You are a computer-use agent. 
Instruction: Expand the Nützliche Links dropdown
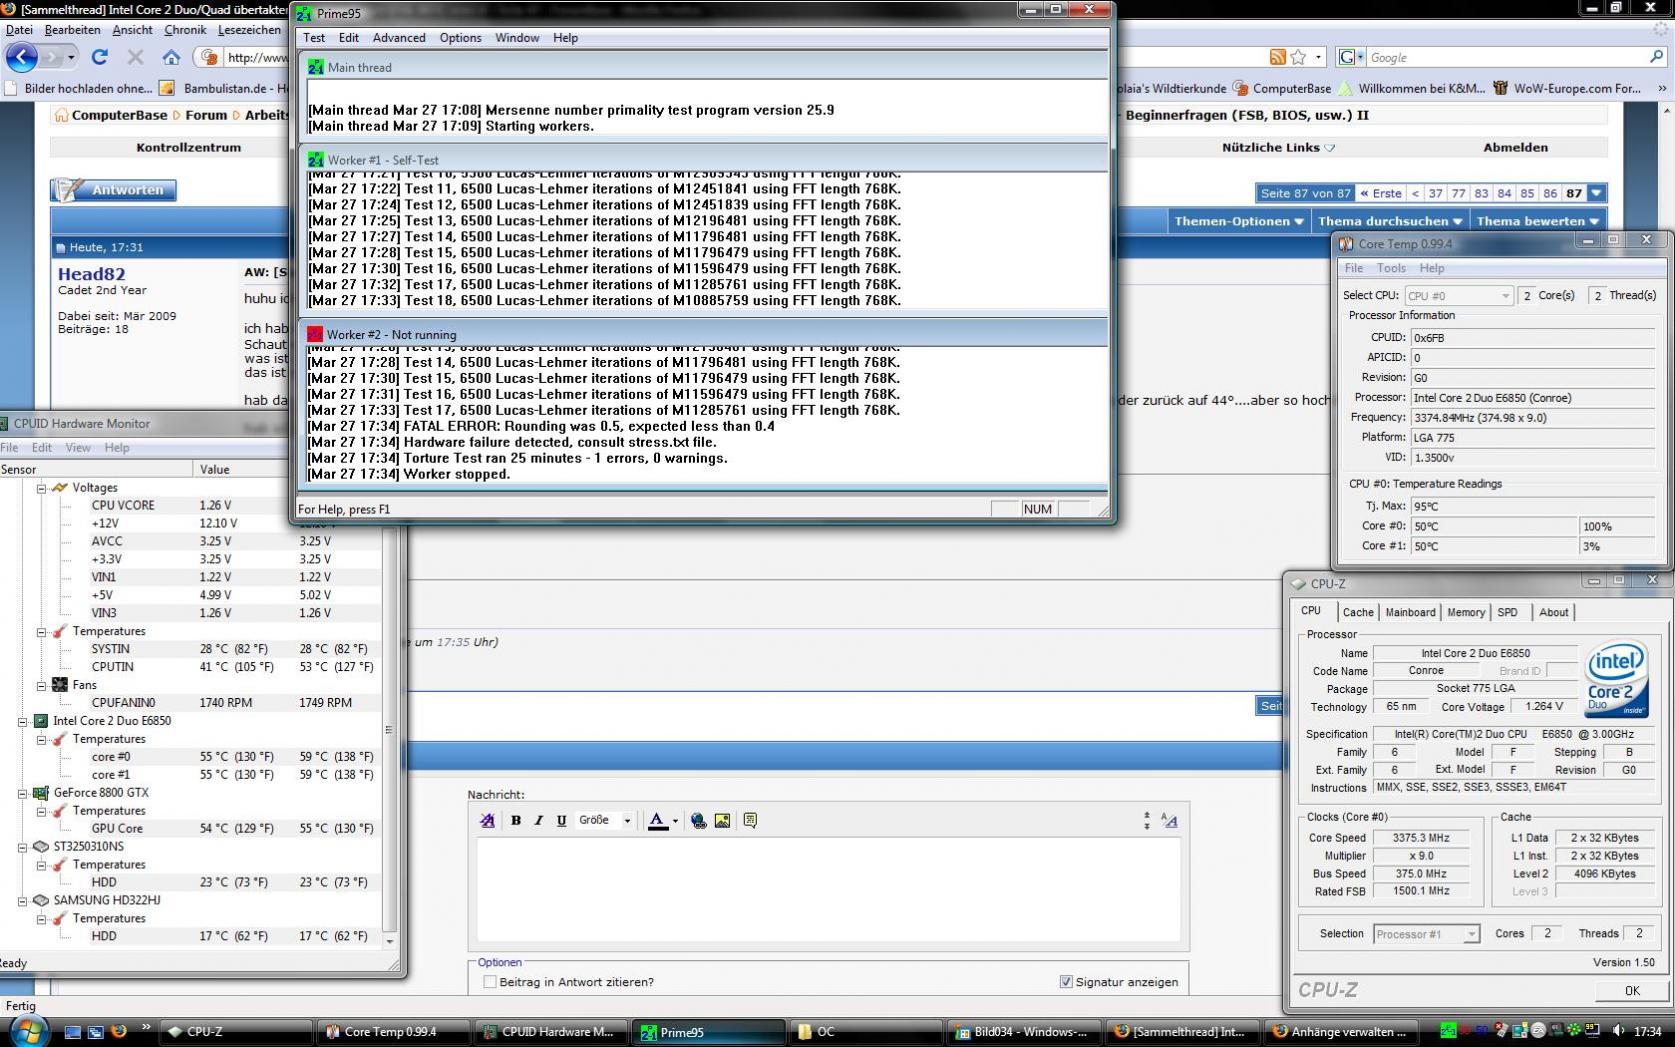(x=1278, y=147)
